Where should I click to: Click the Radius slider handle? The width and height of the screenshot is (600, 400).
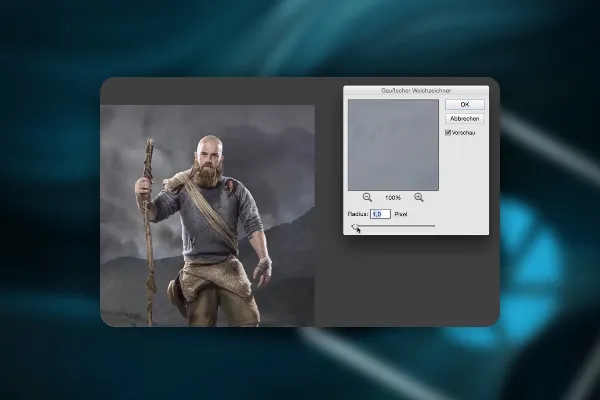click(355, 227)
